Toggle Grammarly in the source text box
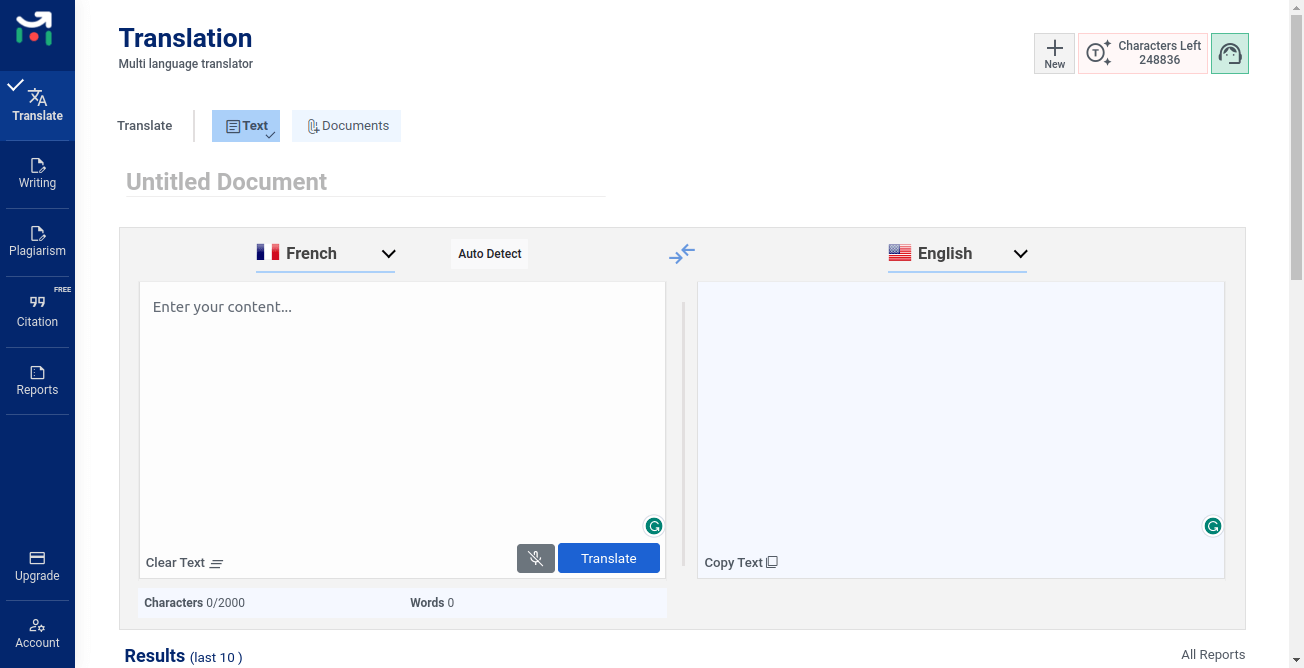Image resolution: width=1304 pixels, height=668 pixels. coord(653,525)
